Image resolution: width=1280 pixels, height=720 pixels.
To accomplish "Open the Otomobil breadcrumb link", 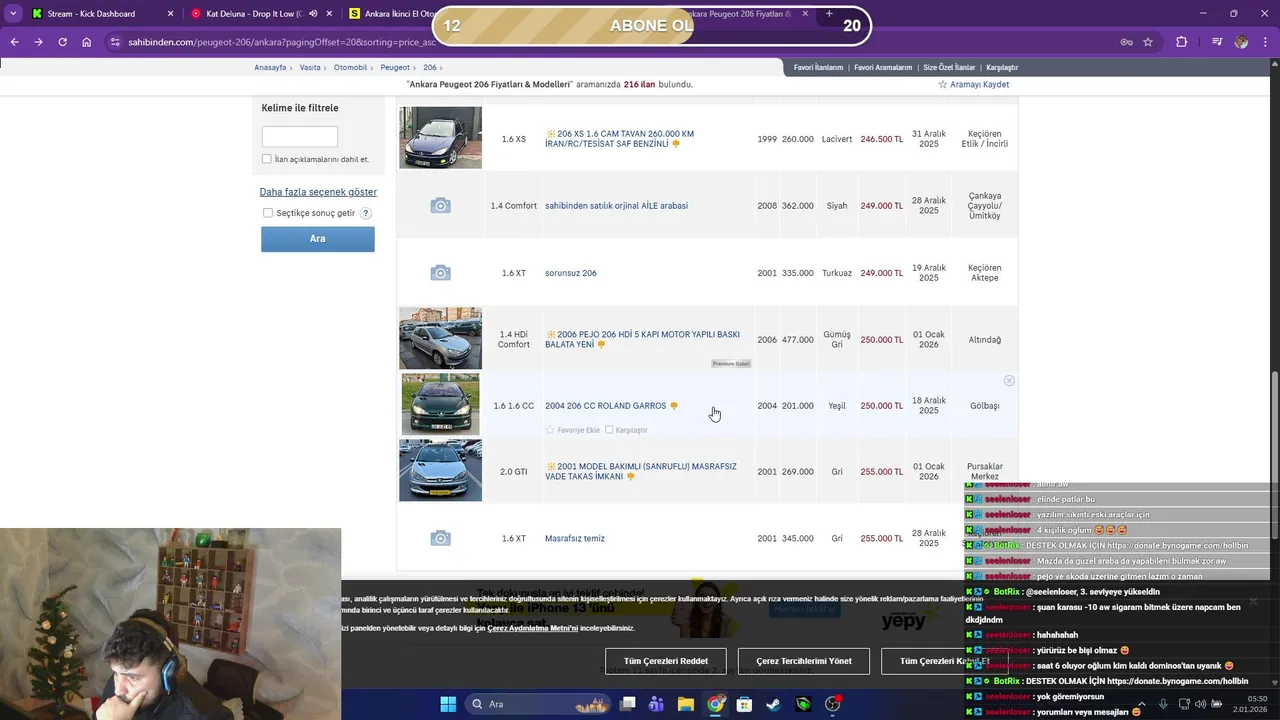I will coord(351,67).
